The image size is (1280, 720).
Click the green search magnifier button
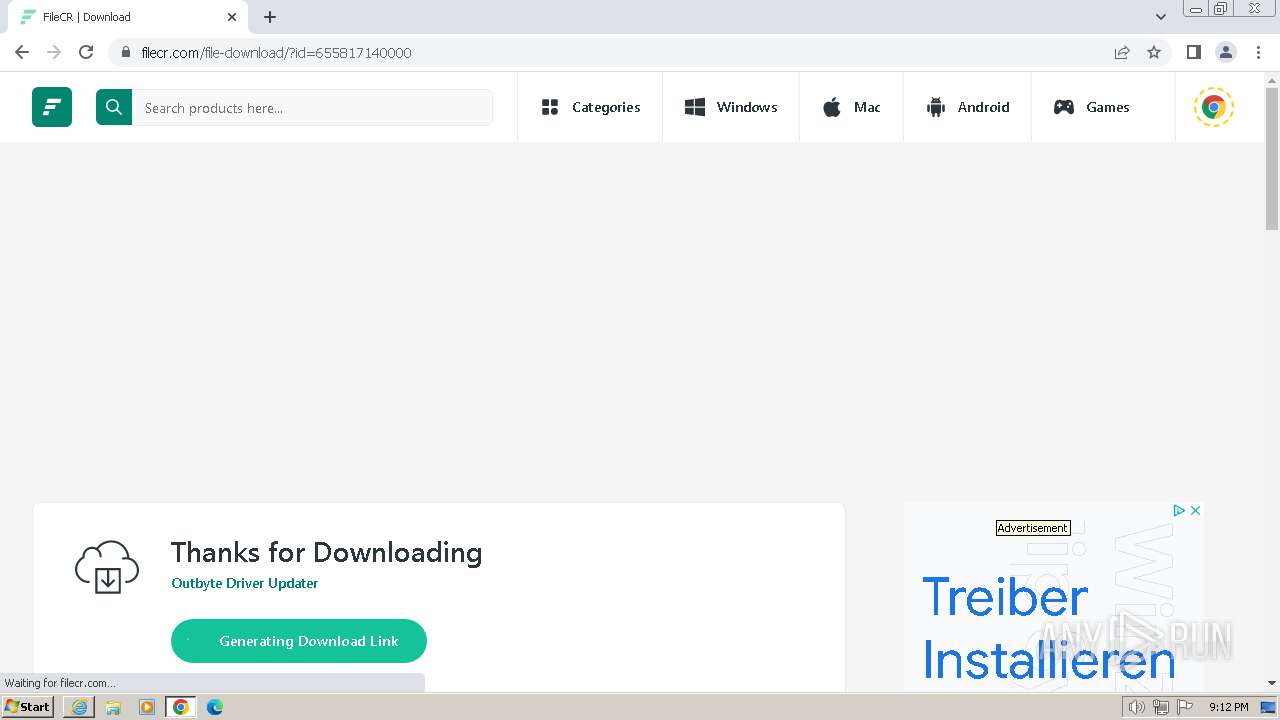coord(114,107)
